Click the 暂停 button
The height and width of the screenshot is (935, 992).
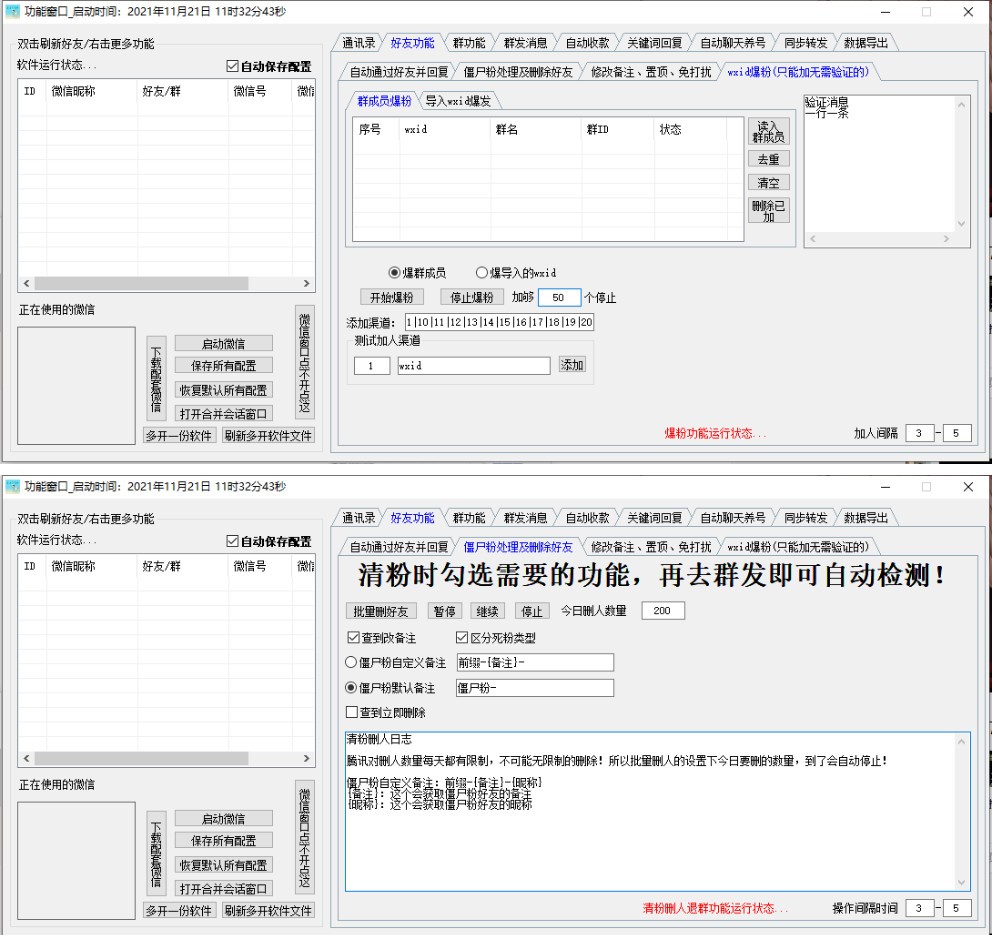coord(444,611)
